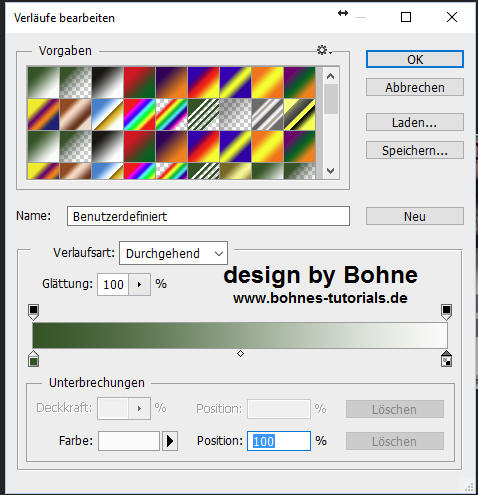Open the Glättung slider arrow
This screenshot has width=478, height=495.
139,284
